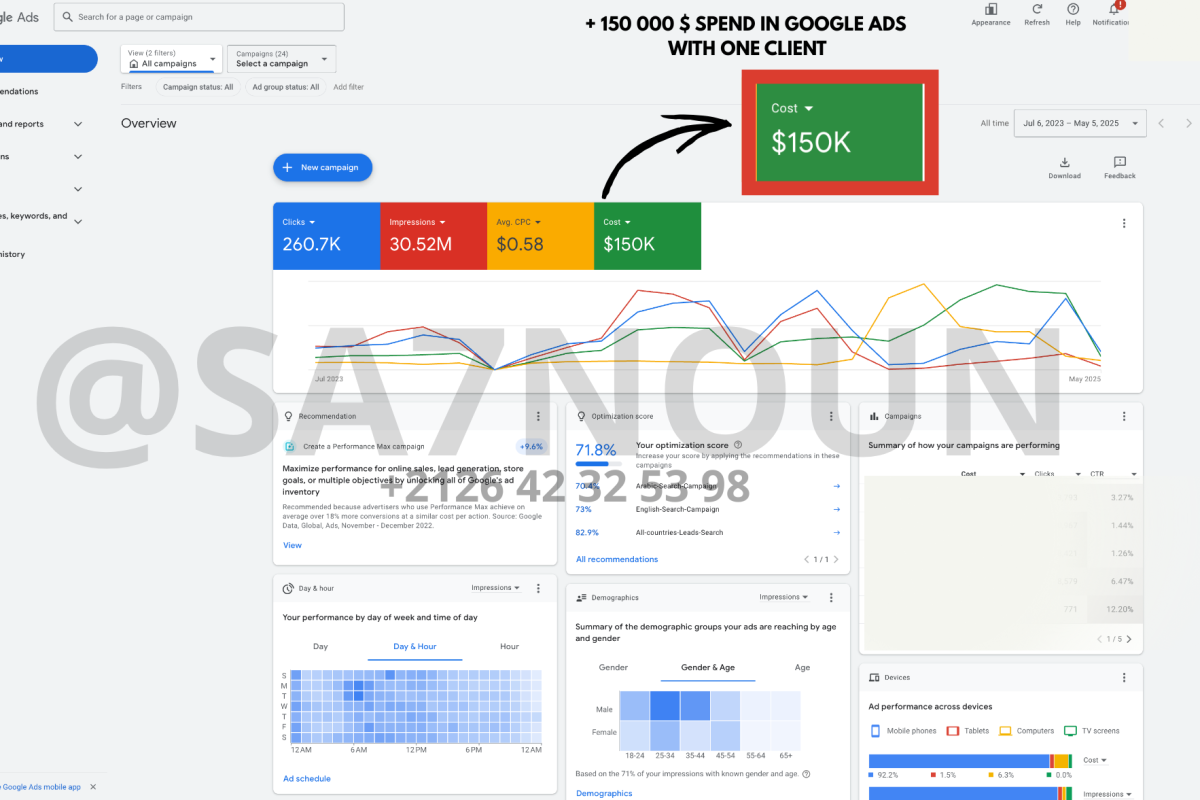Screen dimensions: 1200x800
Task: Open the Optimization score card's three-dot menu
Action: (x=831, y=416)
